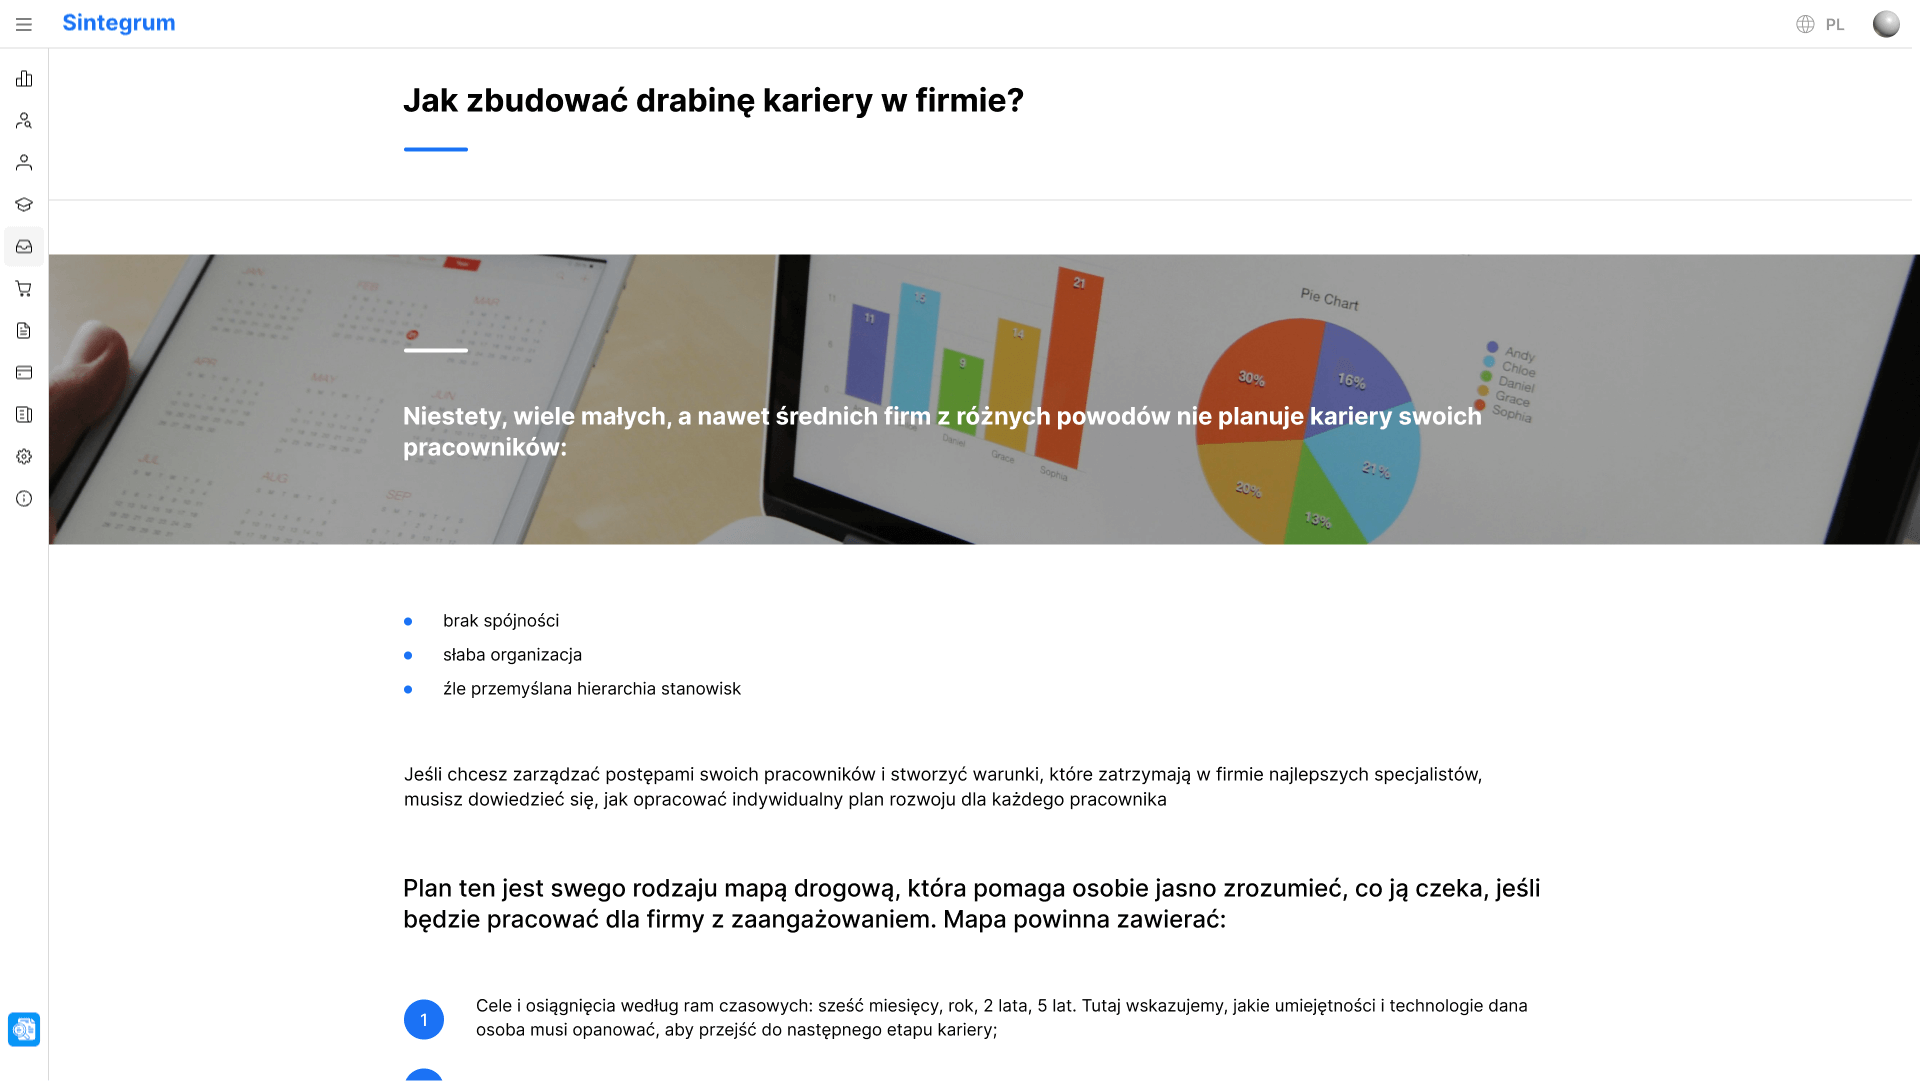Toggle the hamburger sidebar menu
Screen dimensions: 1920x1081
pos(24,24)
